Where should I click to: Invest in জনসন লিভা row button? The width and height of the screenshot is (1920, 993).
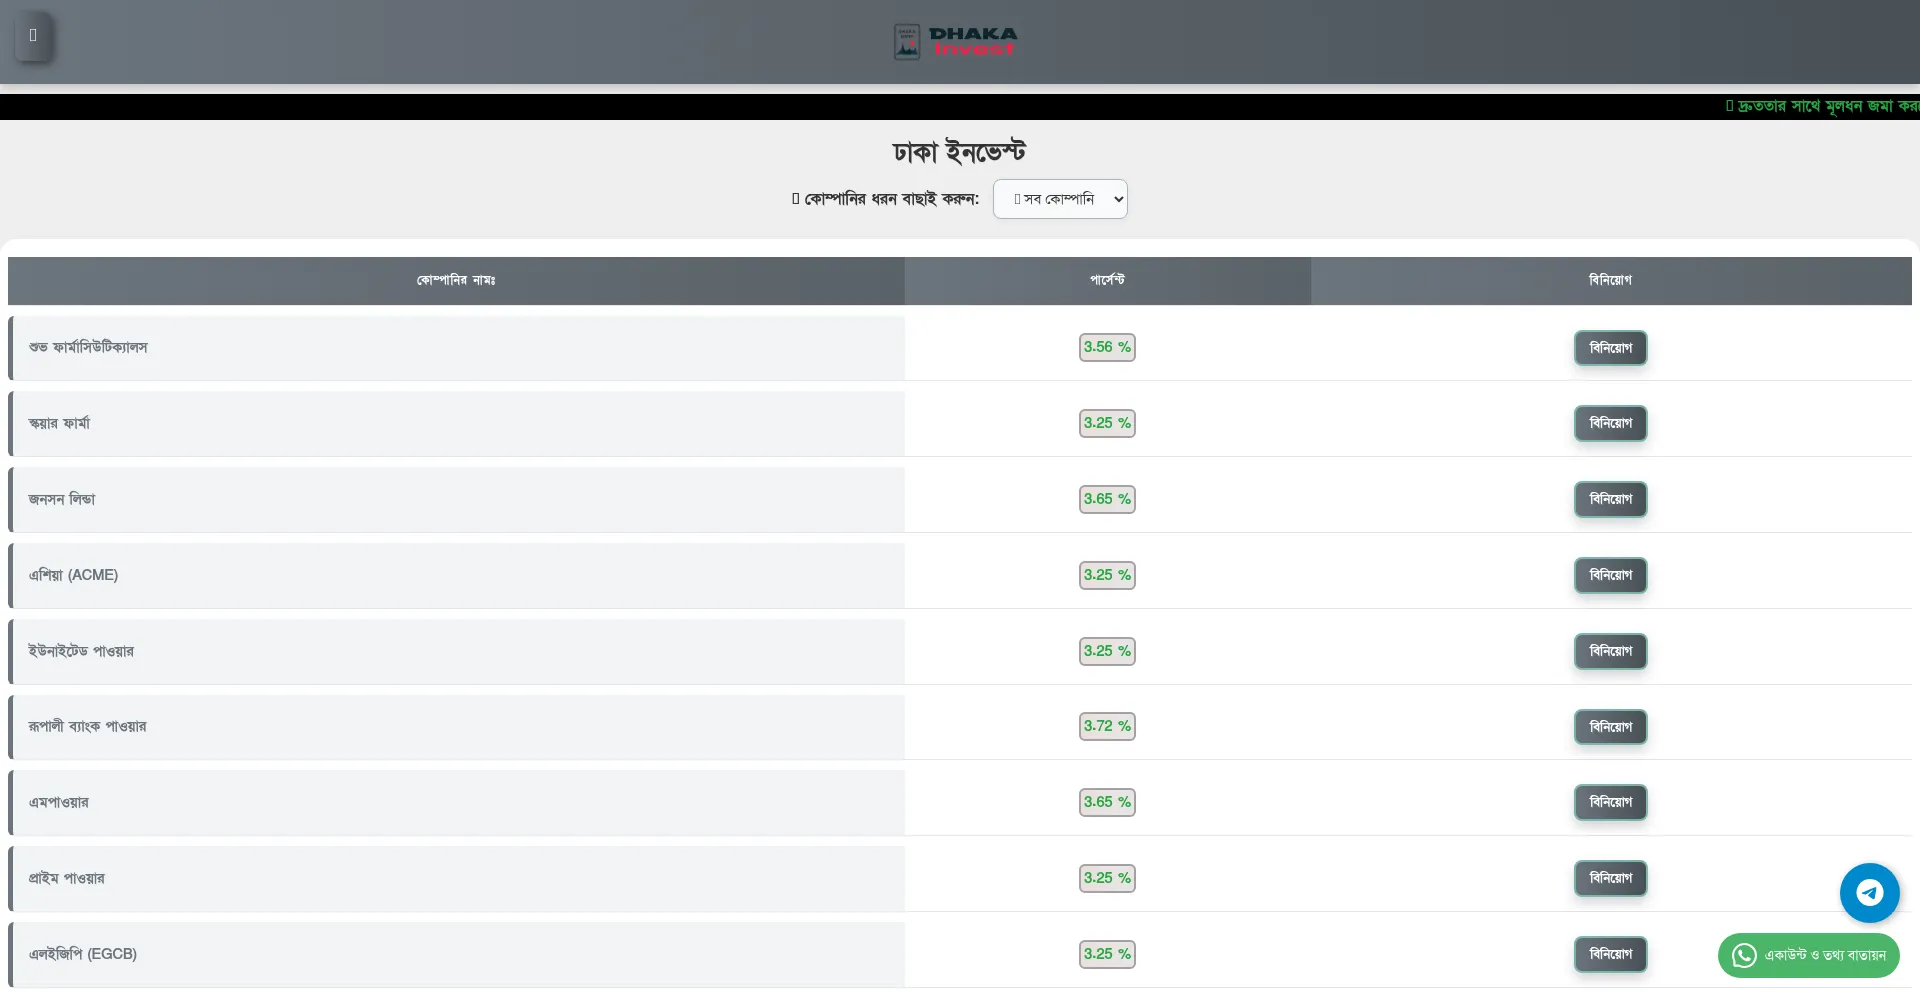[1610, 499]
